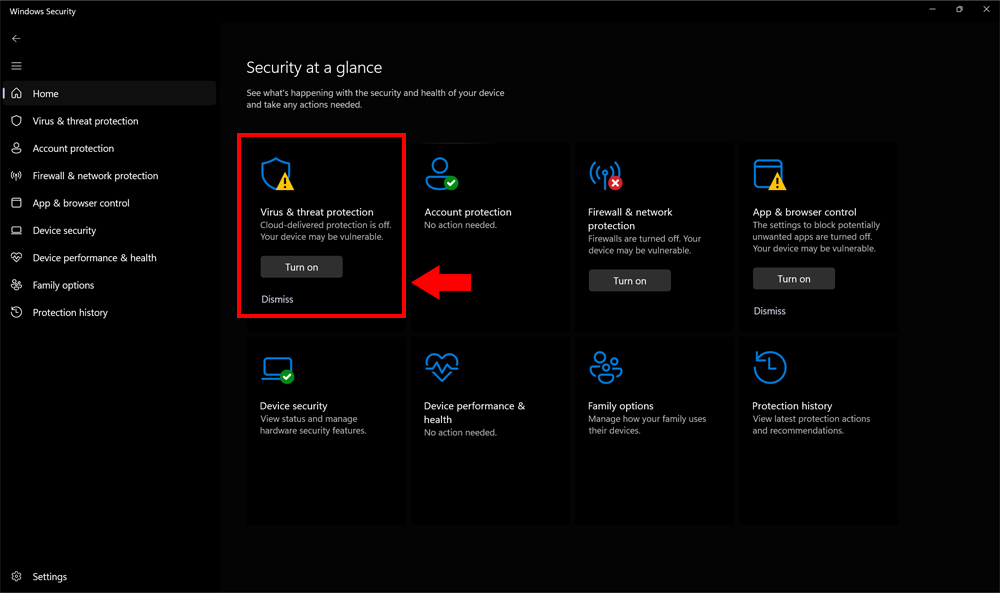Click the Virus & threat protection shield icon tile
The height and width of the screenshot is (593, 1000).
(x=276, y=174)
